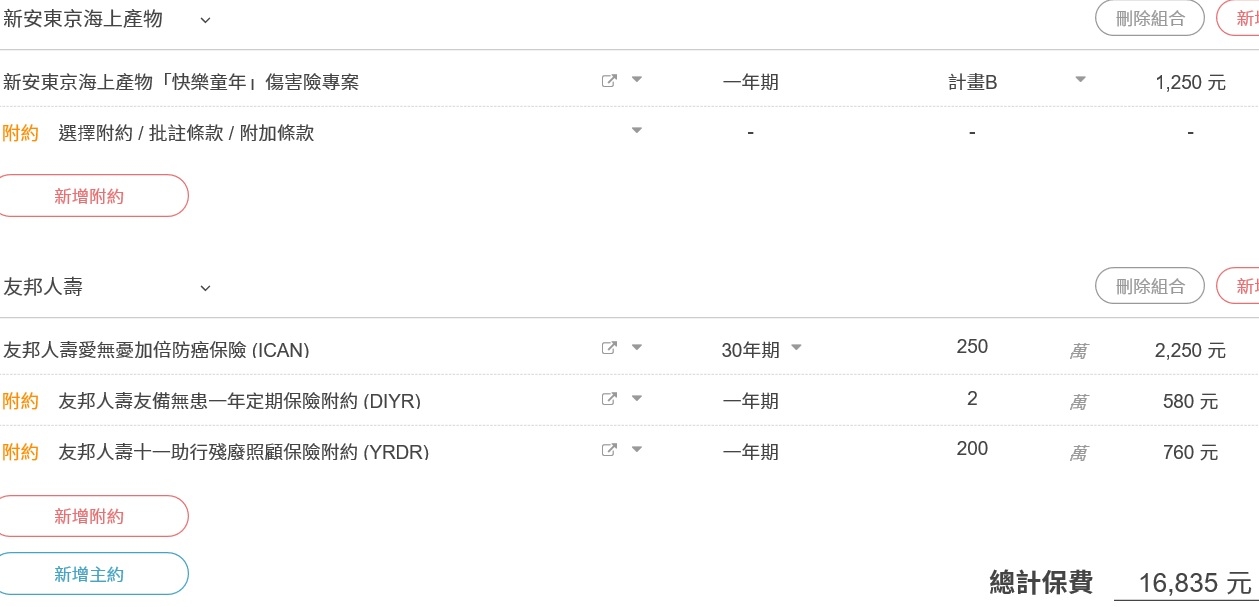
Task: Expand the 友邦人壽 company selector
Action: (108, 287)
